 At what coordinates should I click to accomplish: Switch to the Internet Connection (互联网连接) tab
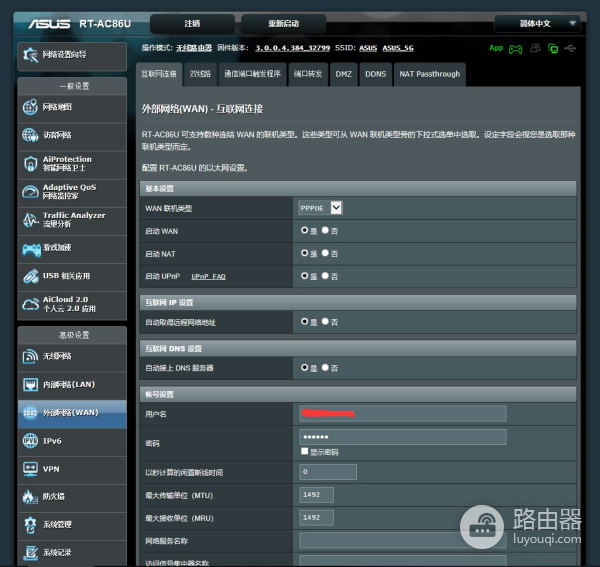[x=159, y=74]
